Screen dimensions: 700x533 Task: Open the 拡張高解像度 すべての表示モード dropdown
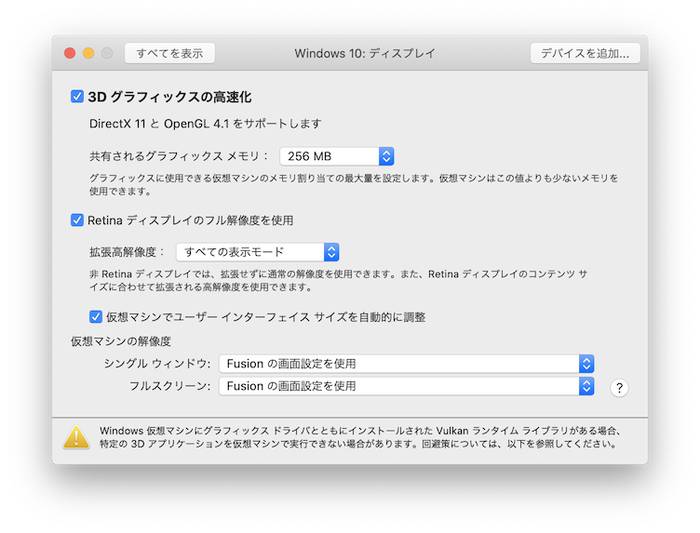pos(258,252)
